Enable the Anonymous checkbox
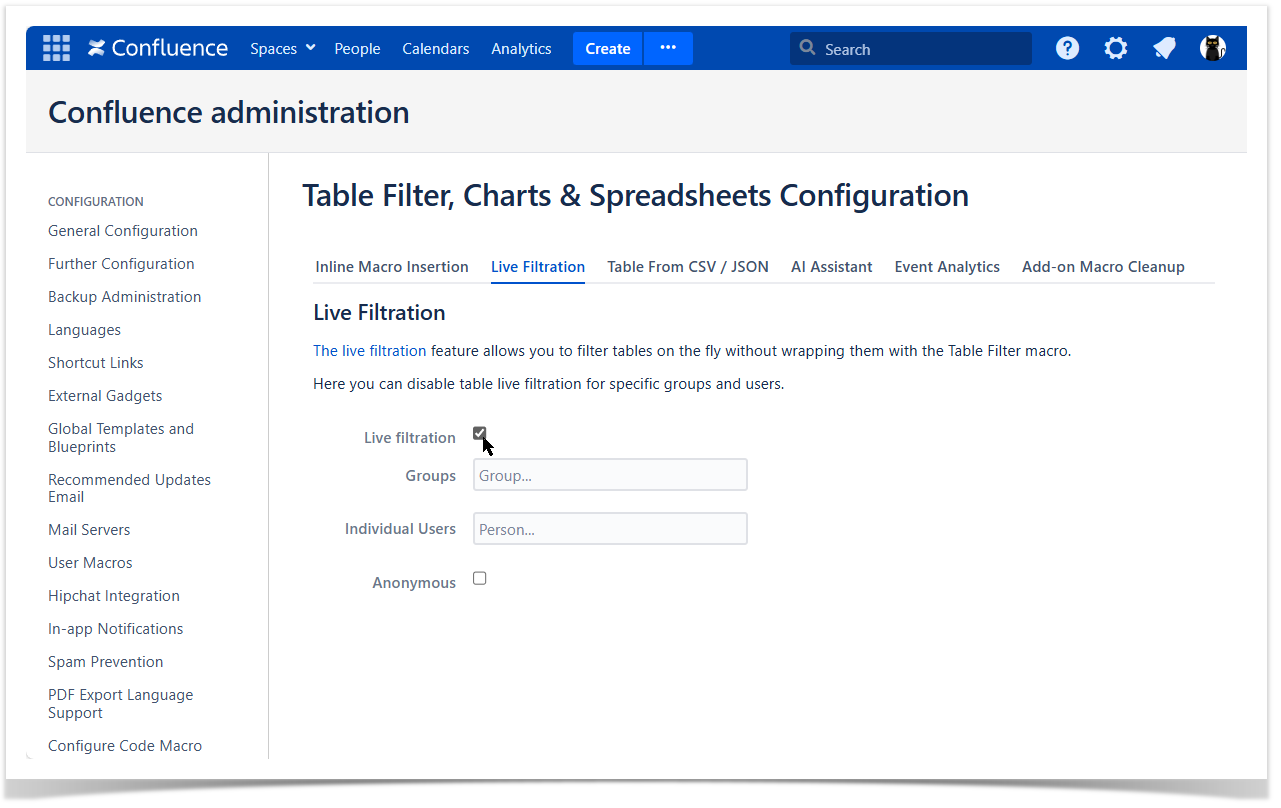This screenshot has height=808, width=1281. (480, 578)
